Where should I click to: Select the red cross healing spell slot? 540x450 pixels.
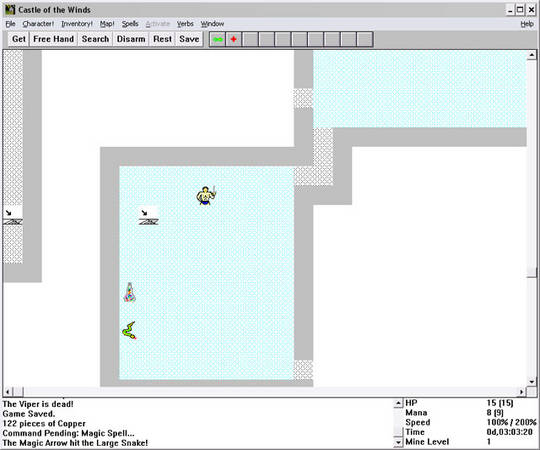point(234,39)
